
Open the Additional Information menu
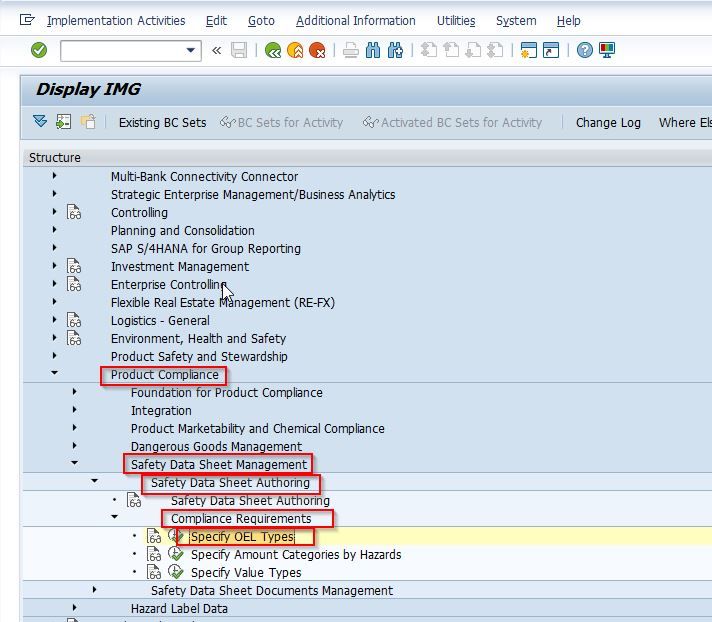[x=356, y=21]
